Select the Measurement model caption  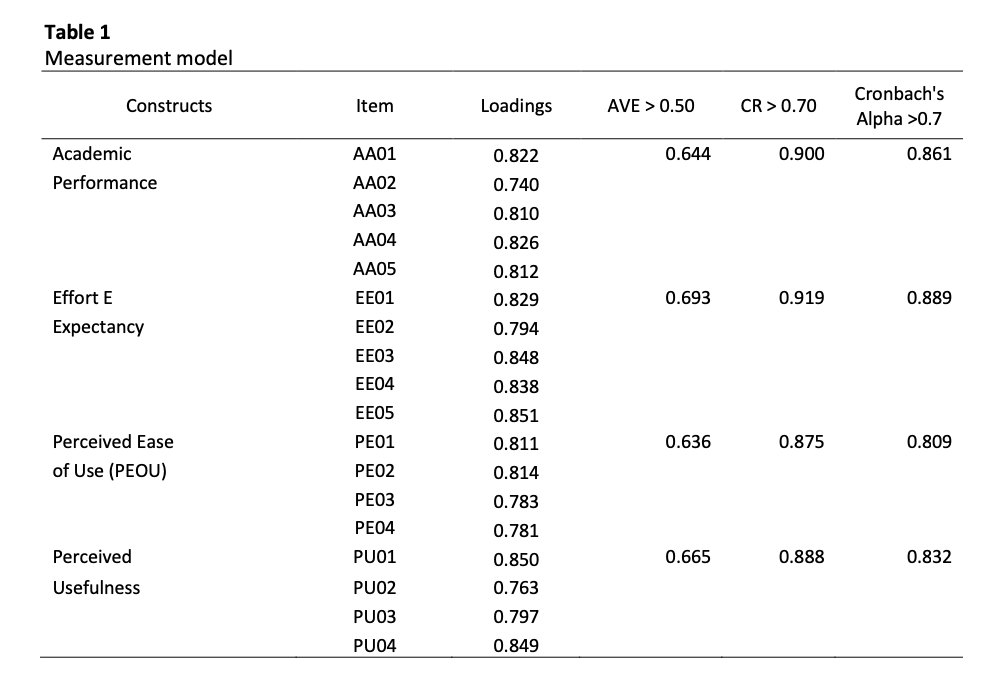pos(138,58)
